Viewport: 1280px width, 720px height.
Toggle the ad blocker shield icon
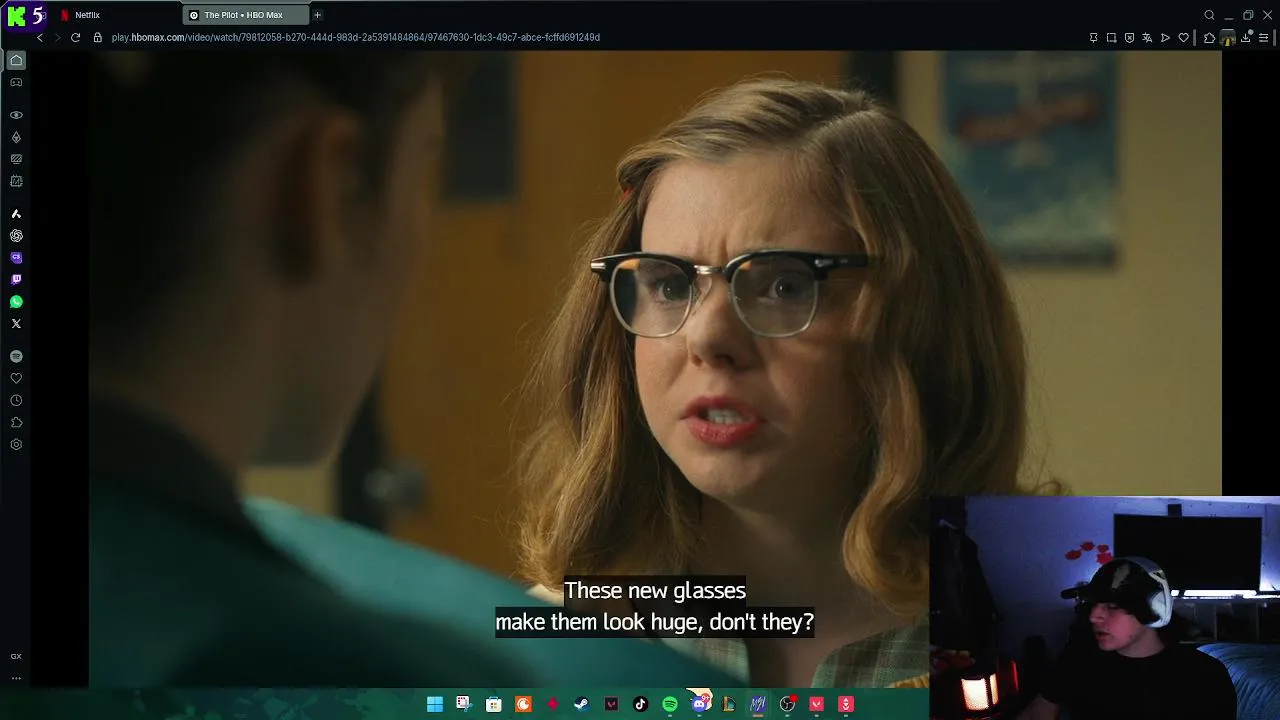1129,38
